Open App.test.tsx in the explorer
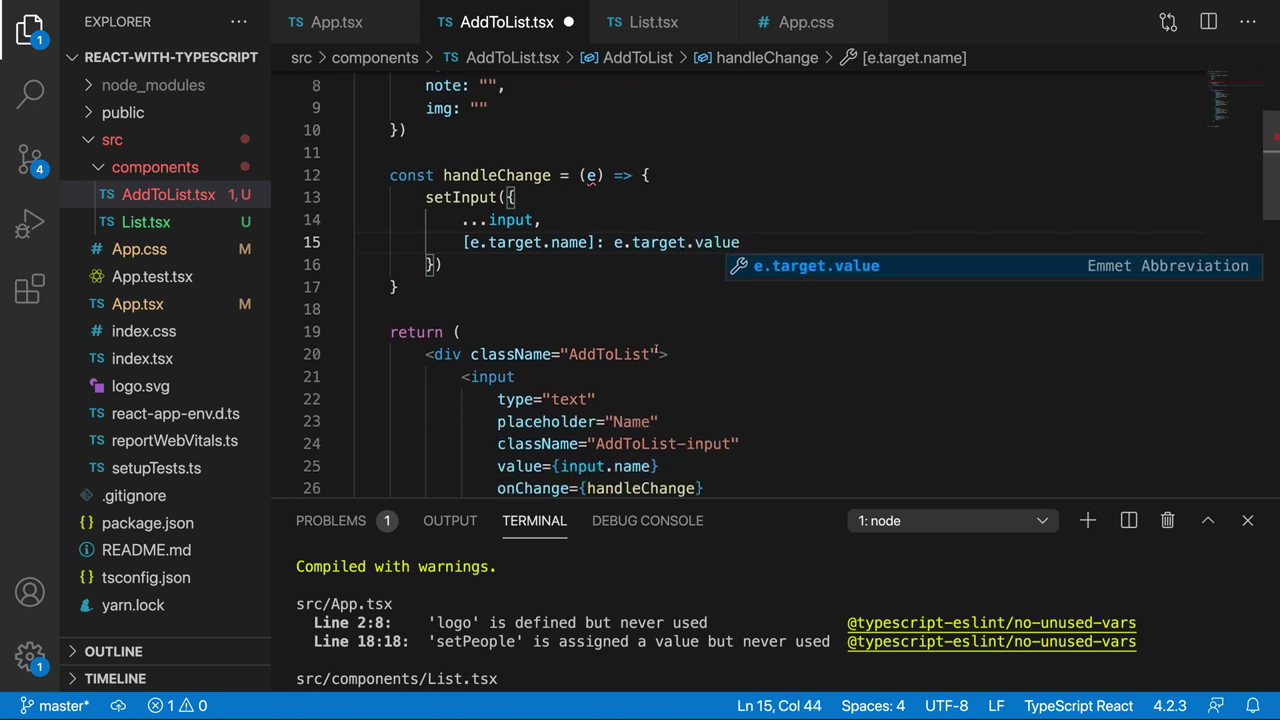1280x720 pixels. click(x=165, y=276)
